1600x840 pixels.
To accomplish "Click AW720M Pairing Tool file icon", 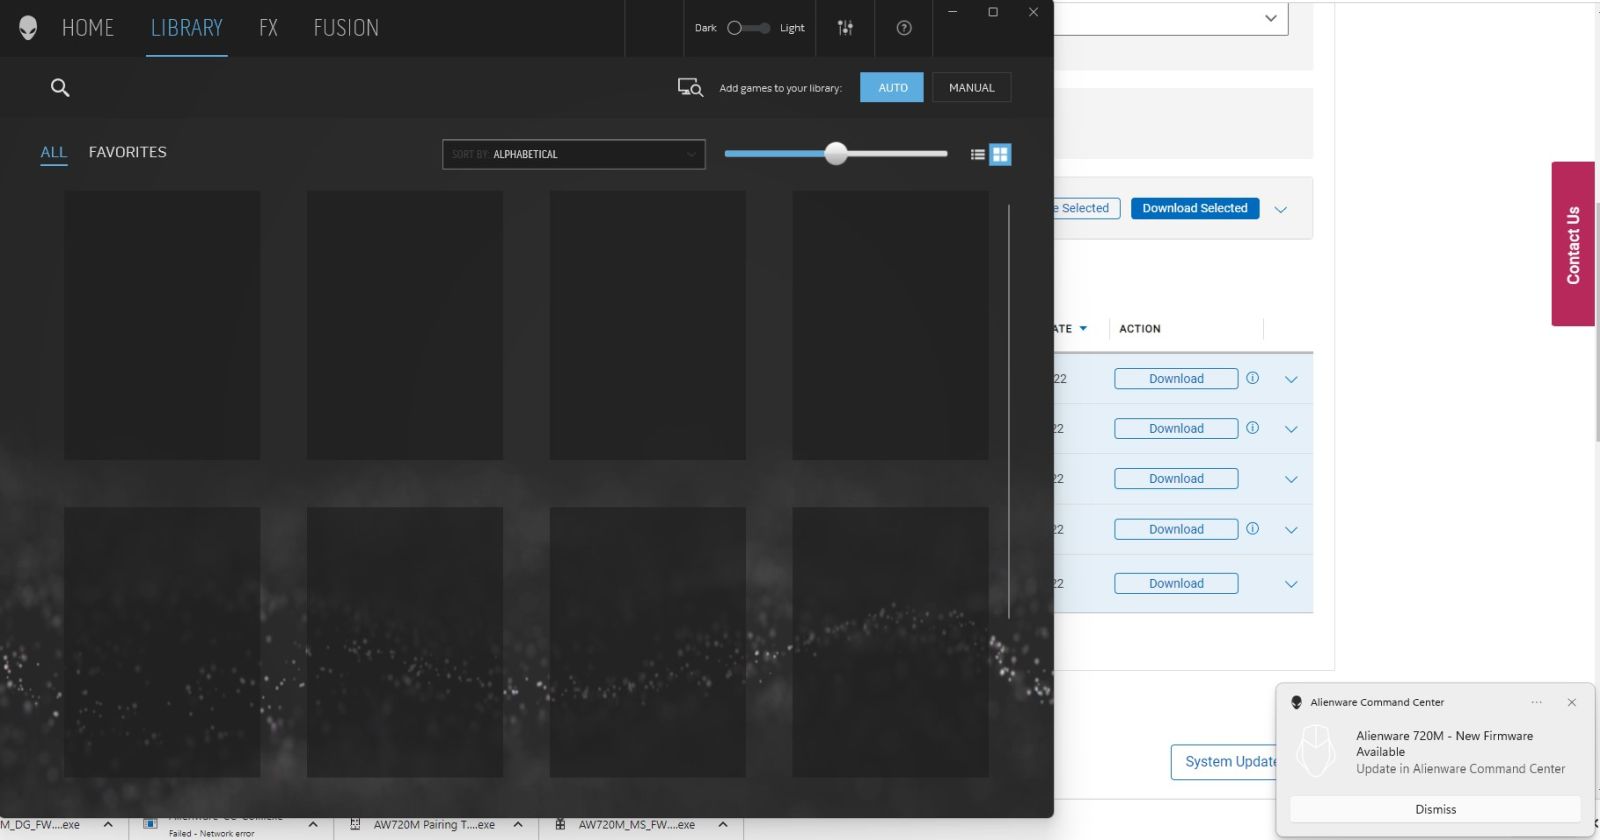I will coord(355,825).
